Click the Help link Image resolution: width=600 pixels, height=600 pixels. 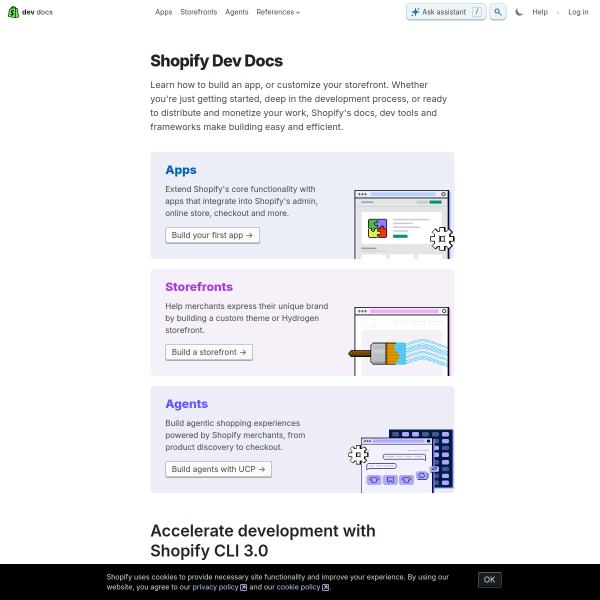click(540, 12)
